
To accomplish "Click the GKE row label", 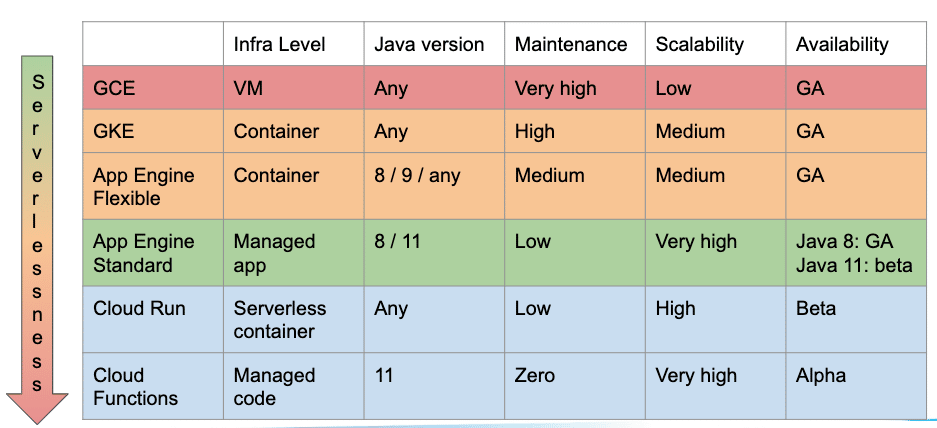I will [114, 131].
